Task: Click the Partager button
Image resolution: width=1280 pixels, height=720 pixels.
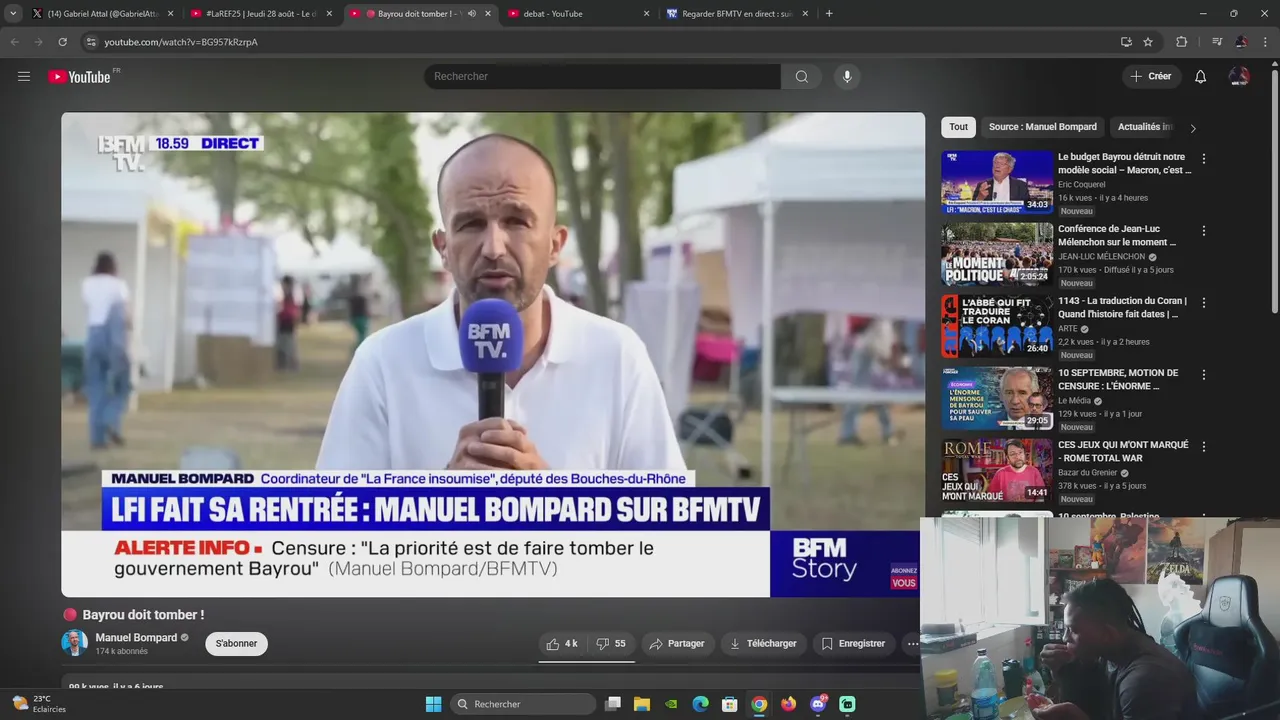Action: [x=677, y=644]
